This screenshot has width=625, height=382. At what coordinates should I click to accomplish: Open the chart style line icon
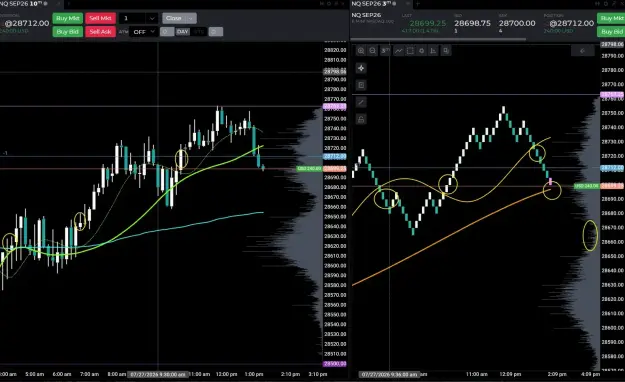click(398, 51)
